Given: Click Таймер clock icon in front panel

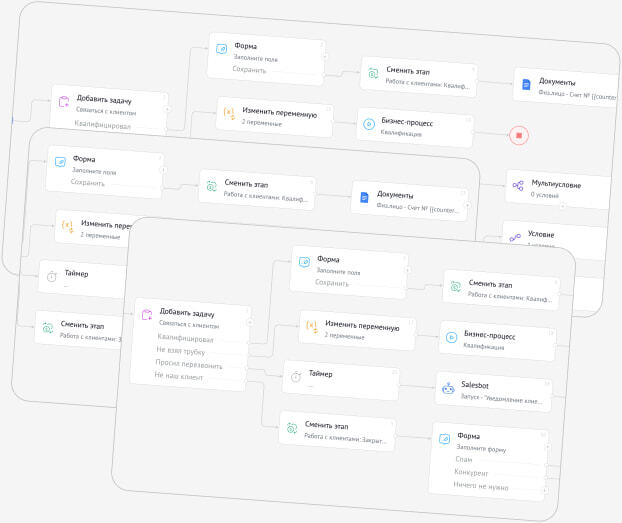Looking at the screenshot, I should click(296, 377).
